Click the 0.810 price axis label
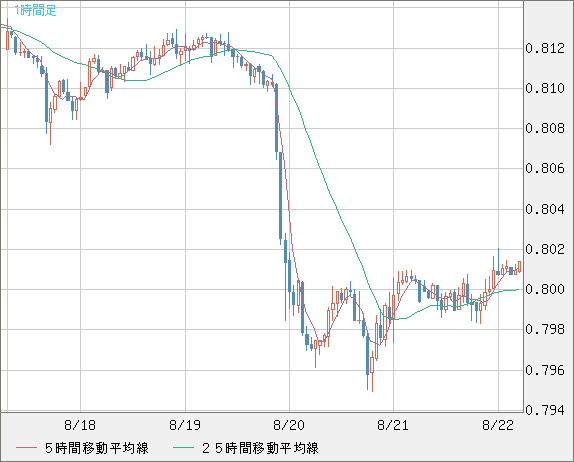574x462 pixels. pos(545,88)
